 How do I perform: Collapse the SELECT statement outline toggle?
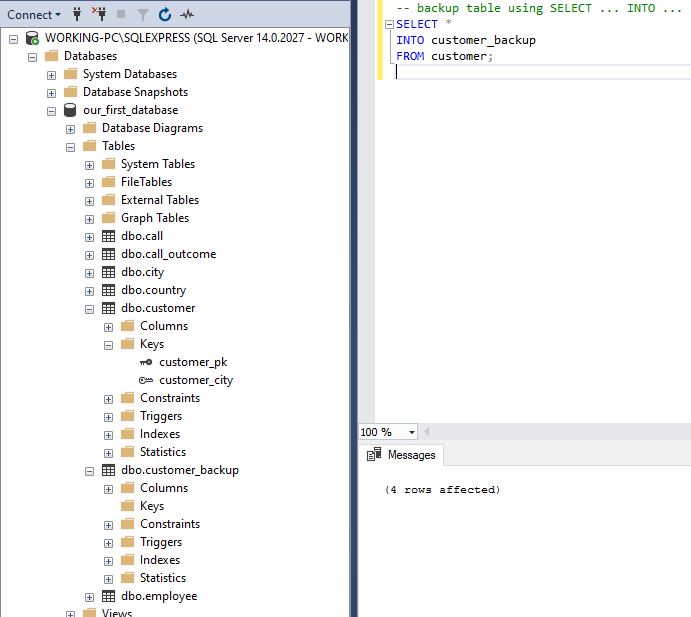pyautogui.click(x=389, y=25)
